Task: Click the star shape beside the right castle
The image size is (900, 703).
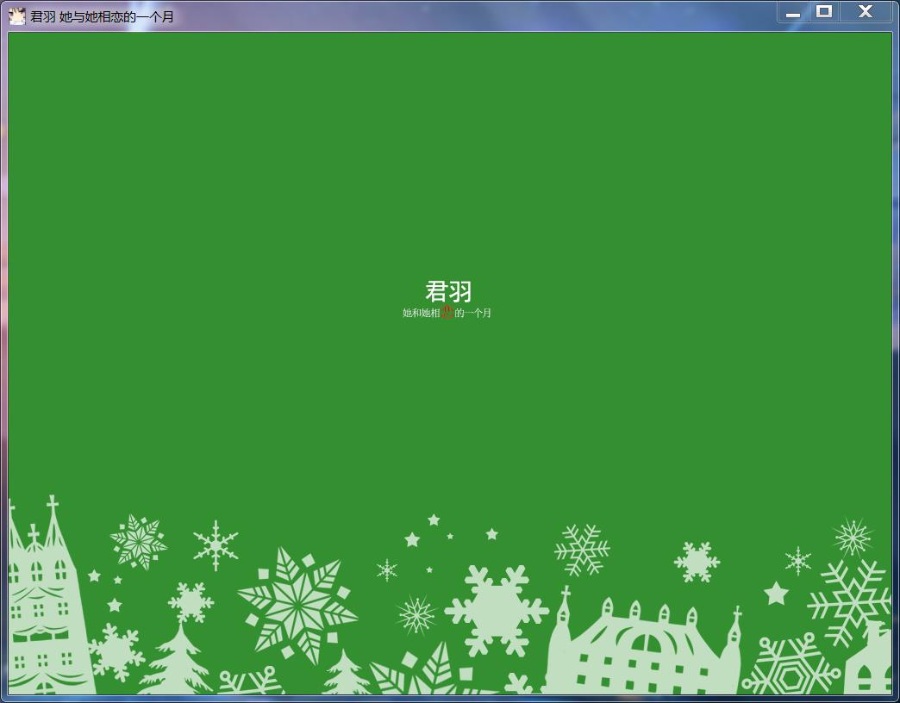Action: 777,593
